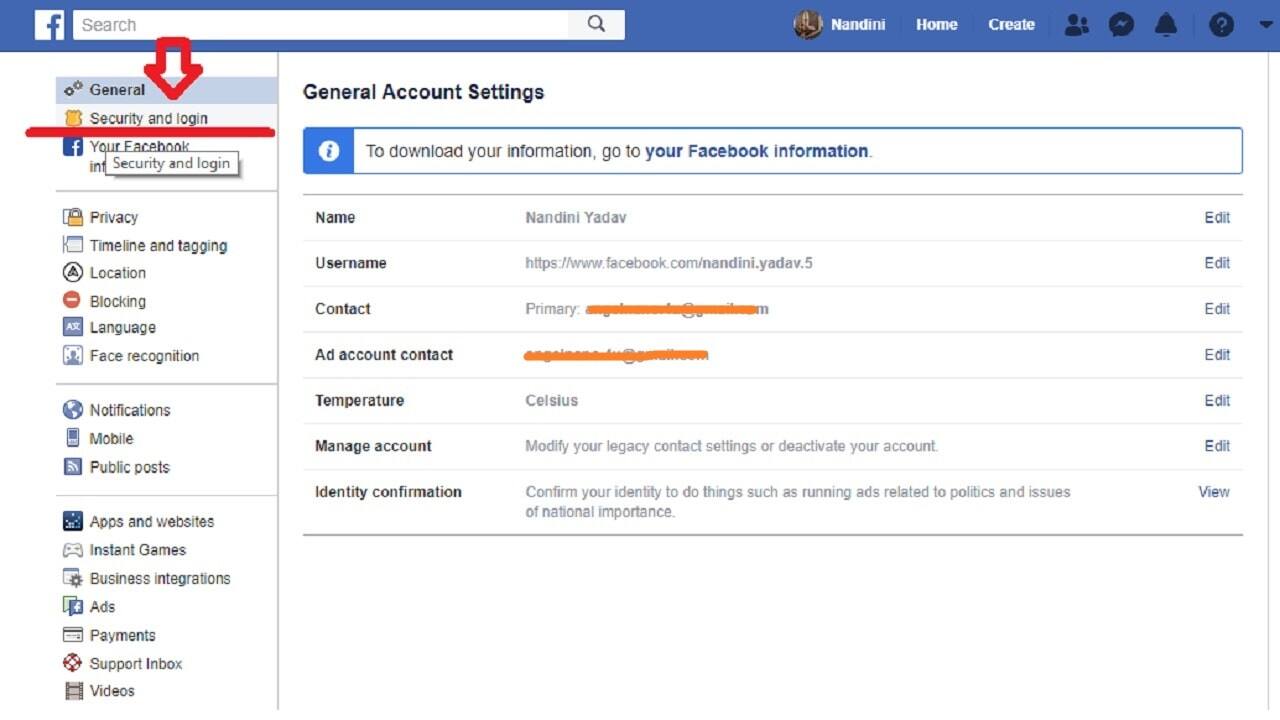Edit the Ad account contact row

tap(1217, 355)
